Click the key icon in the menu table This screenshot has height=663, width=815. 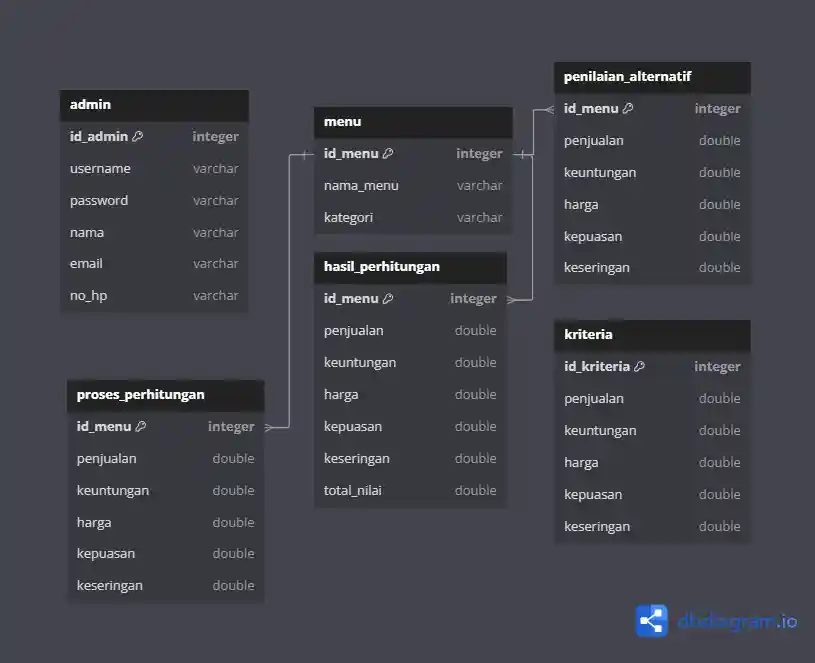click(388, 154)
